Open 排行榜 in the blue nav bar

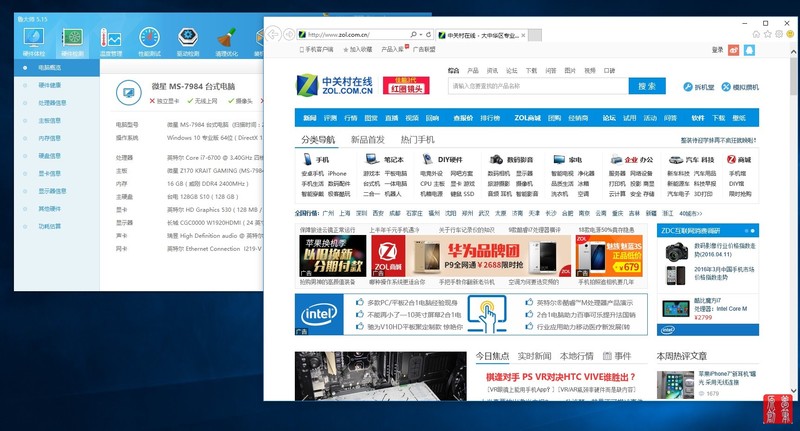(x=490, y=118)
